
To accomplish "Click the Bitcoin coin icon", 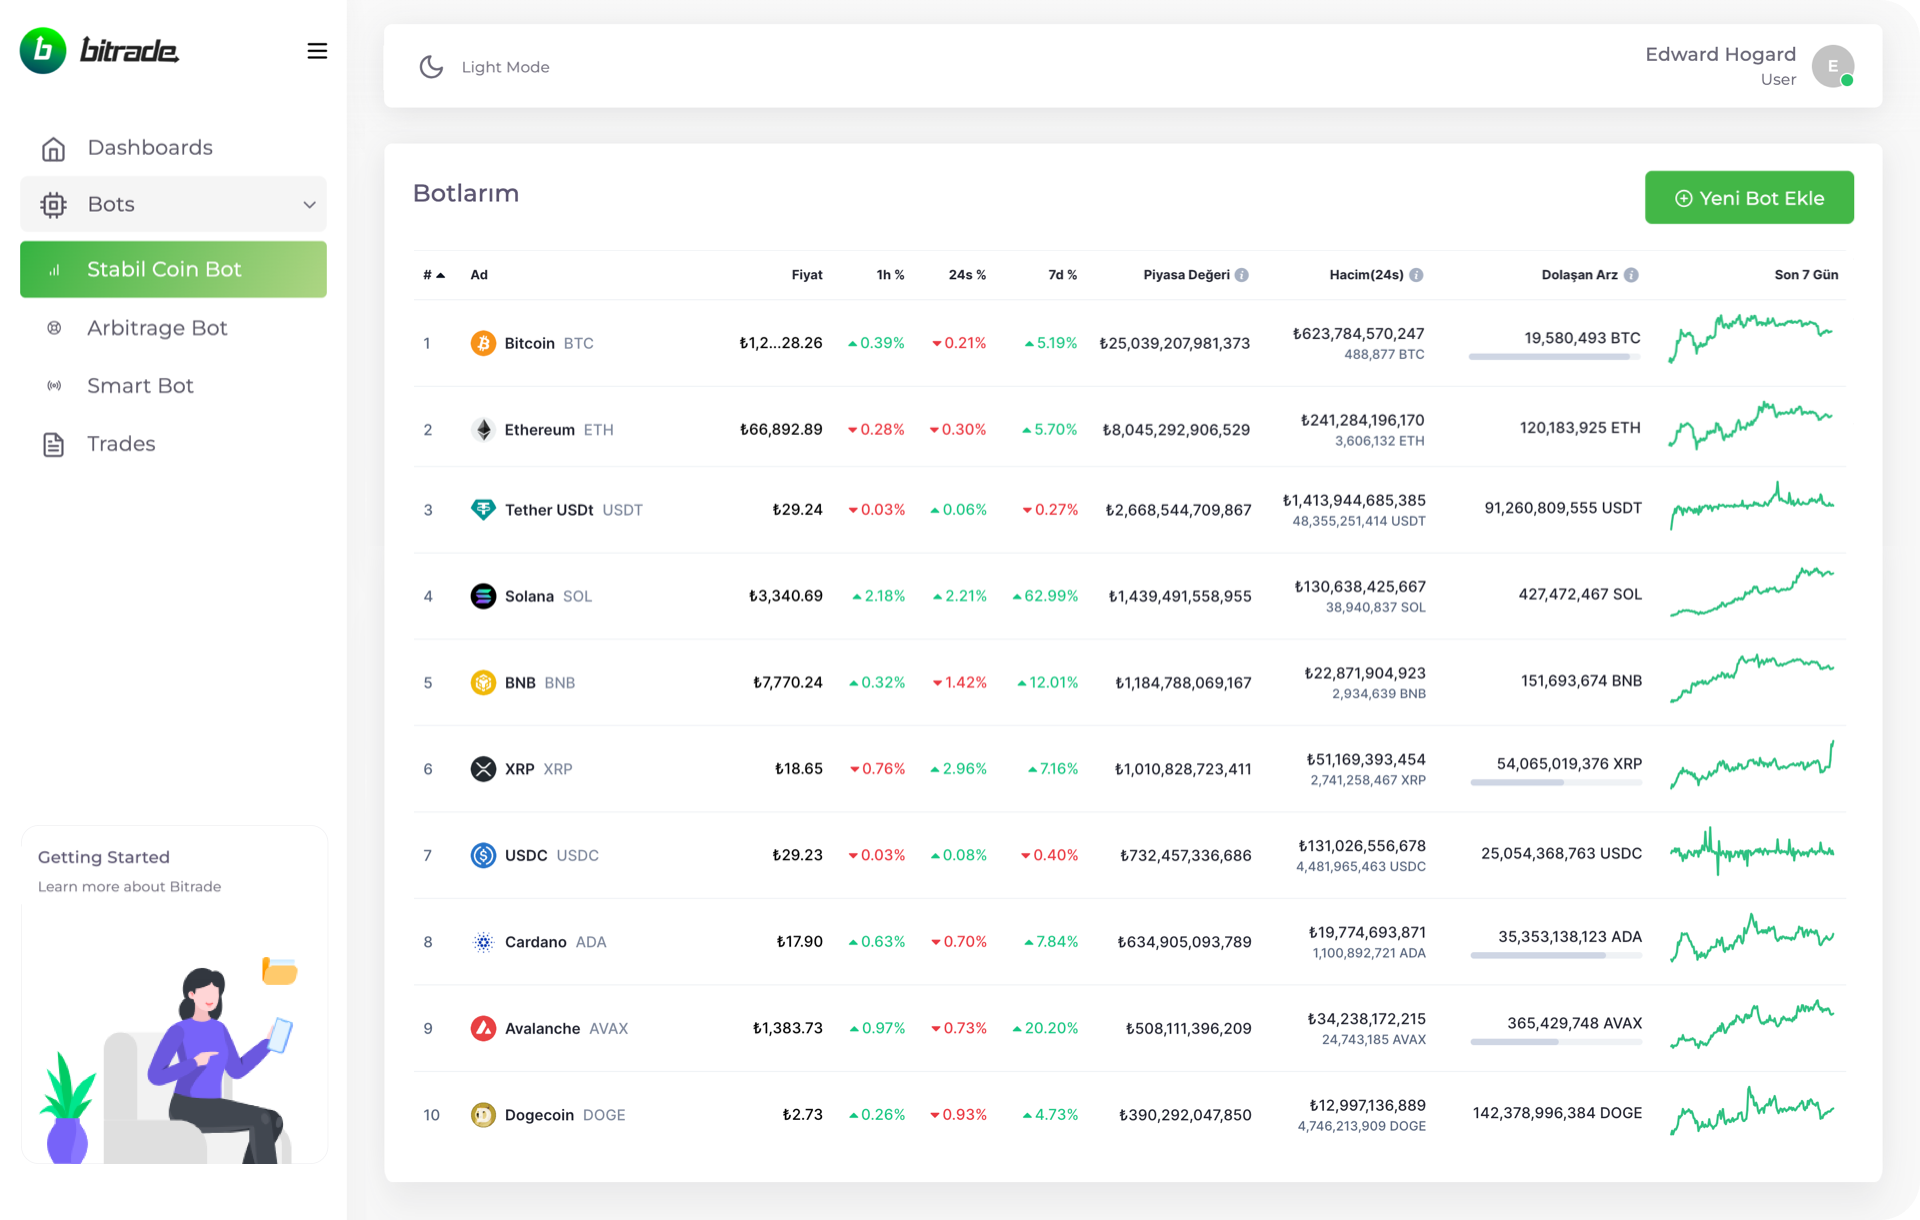I will (x=483, y=343).
